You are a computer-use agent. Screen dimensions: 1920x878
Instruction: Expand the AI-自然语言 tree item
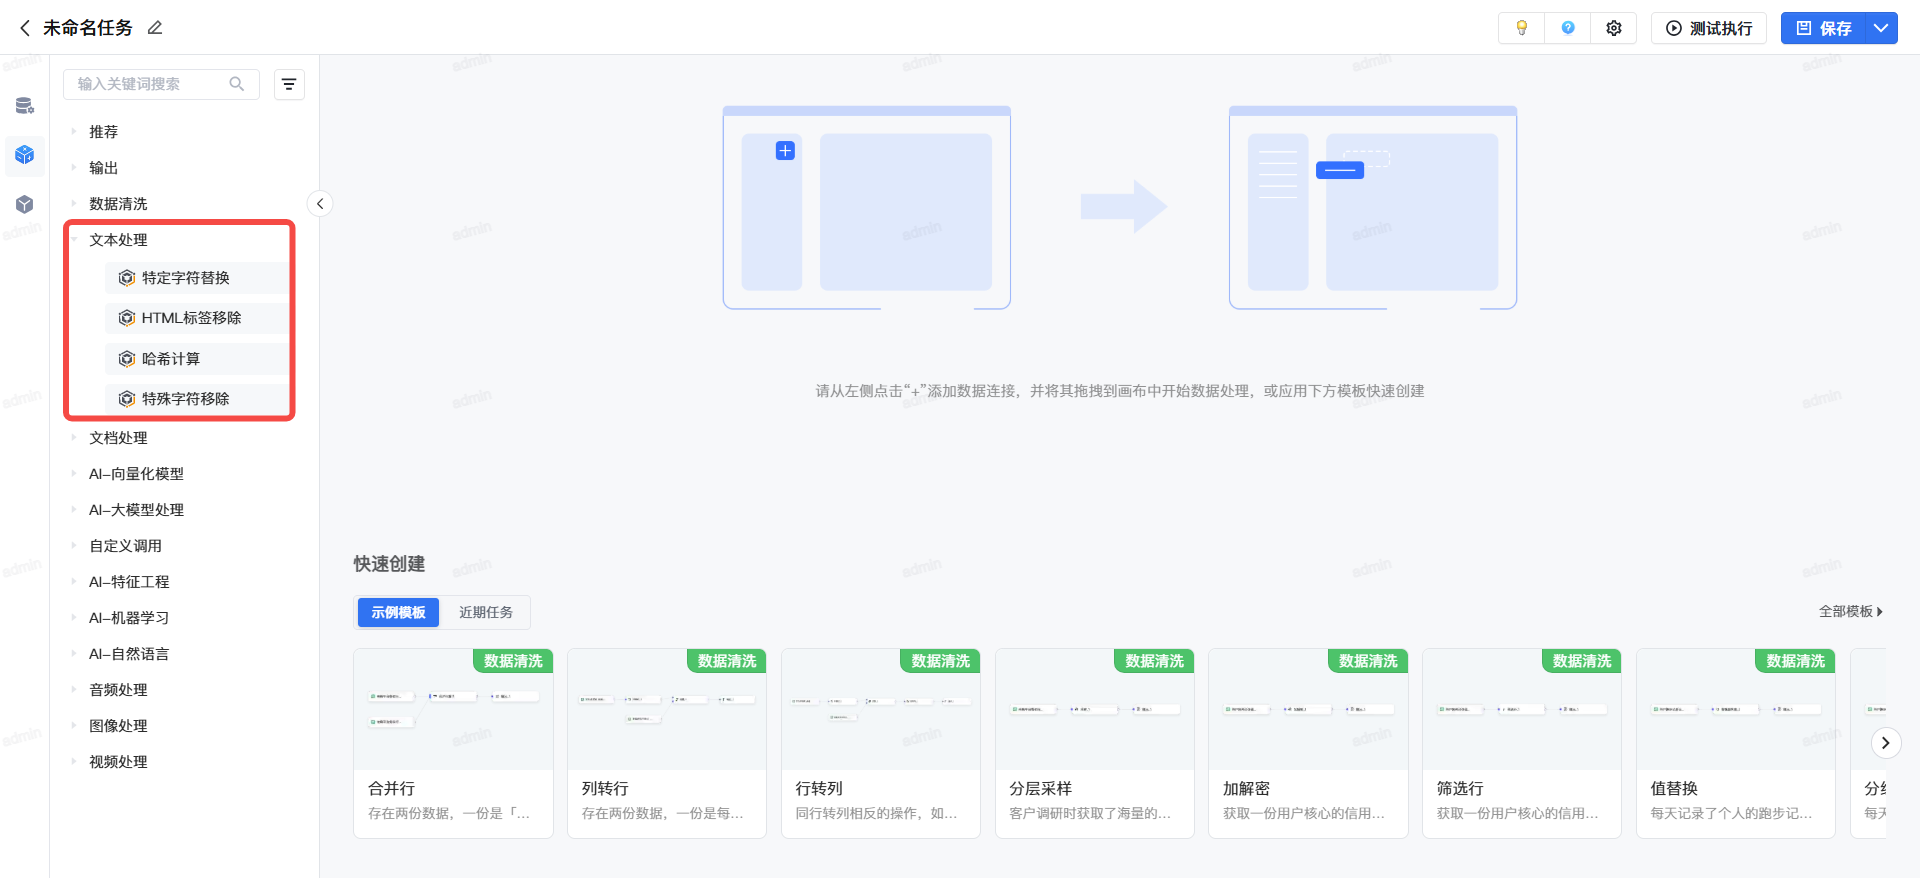73,654
